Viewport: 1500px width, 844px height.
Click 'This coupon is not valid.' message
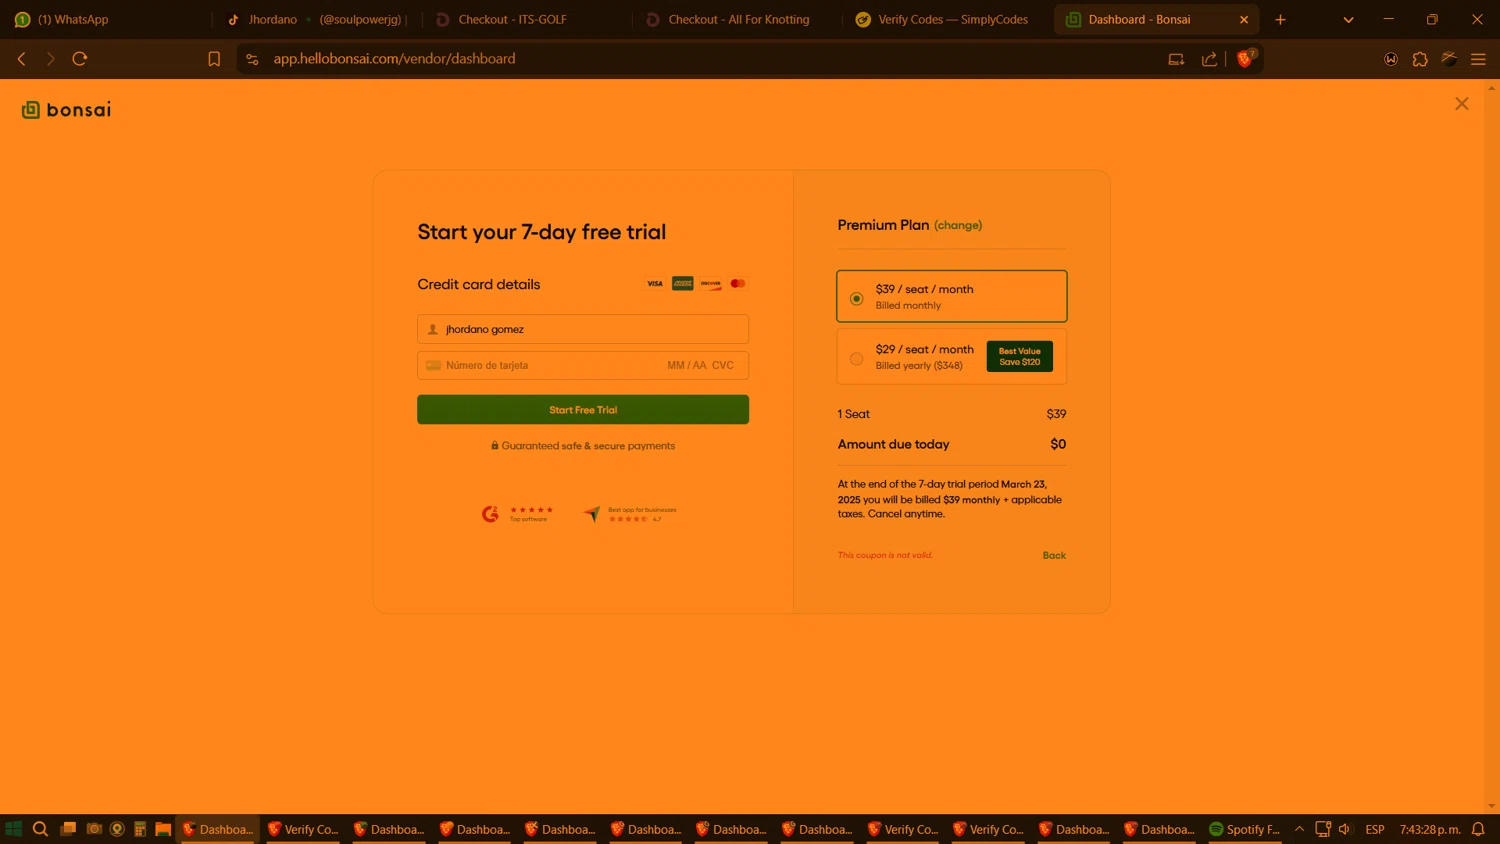point(885,555)
